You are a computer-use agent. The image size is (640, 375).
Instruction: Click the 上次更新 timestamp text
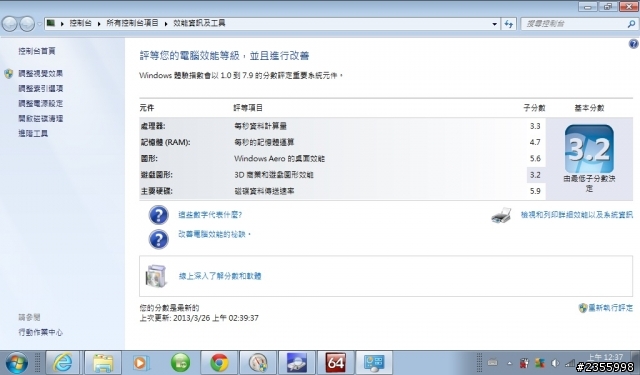[x=199, y=318]
